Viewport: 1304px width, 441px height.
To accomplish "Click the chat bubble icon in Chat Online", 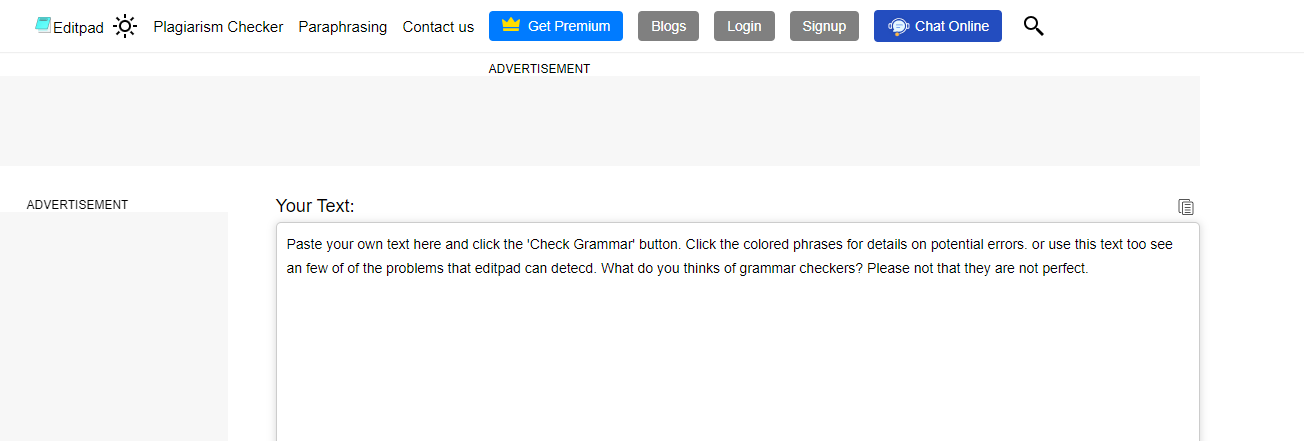I will [x=898, y=26].
